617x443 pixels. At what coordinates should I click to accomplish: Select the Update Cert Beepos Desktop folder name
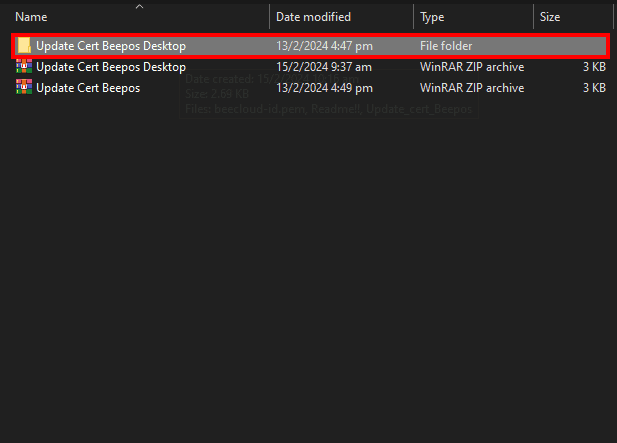click(x=111, y=46)
